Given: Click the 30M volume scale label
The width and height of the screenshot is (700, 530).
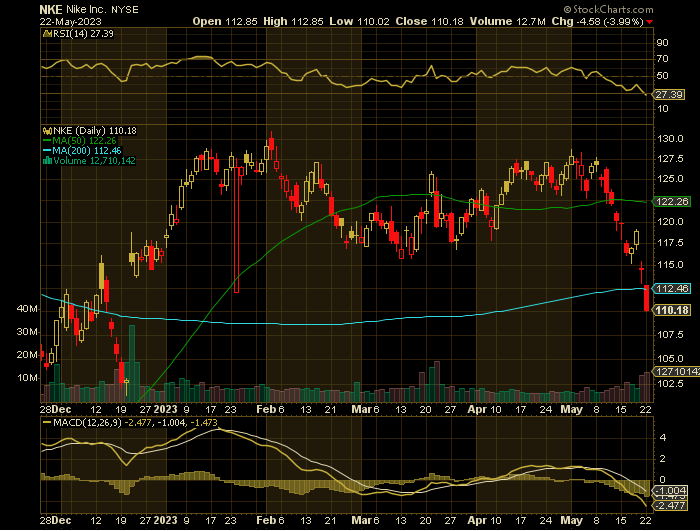Looking at the screenshot, I should pyautogui.click(x=27, y=332).
